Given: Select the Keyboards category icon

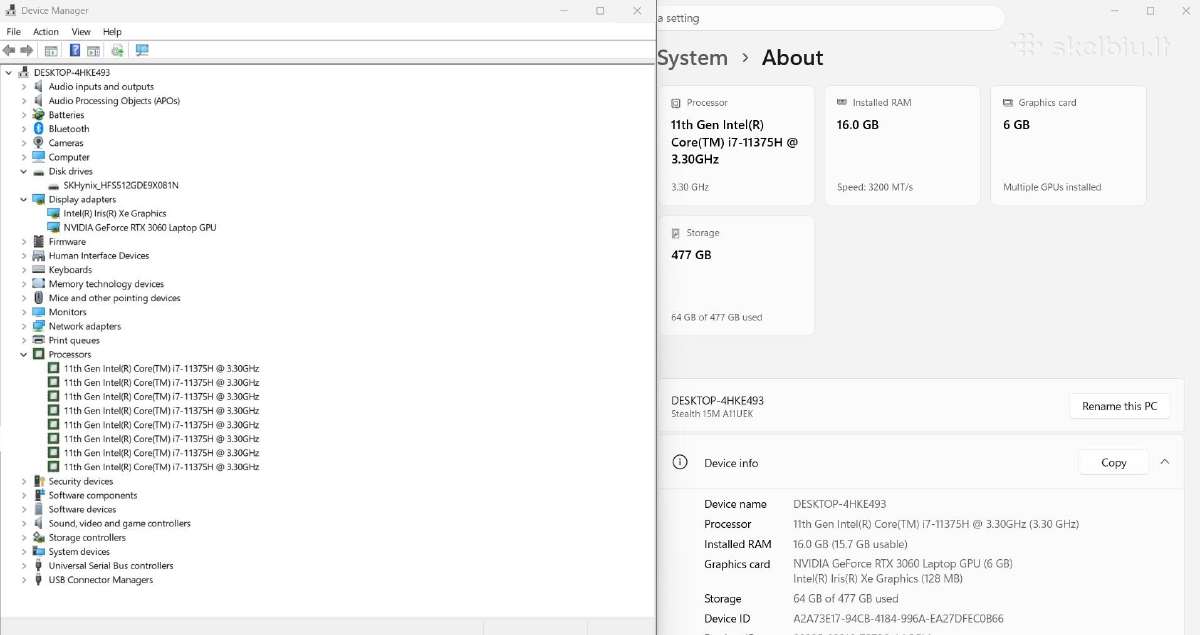Looking at the screenshot, I should pyautogui.click(x=39, y=270).
